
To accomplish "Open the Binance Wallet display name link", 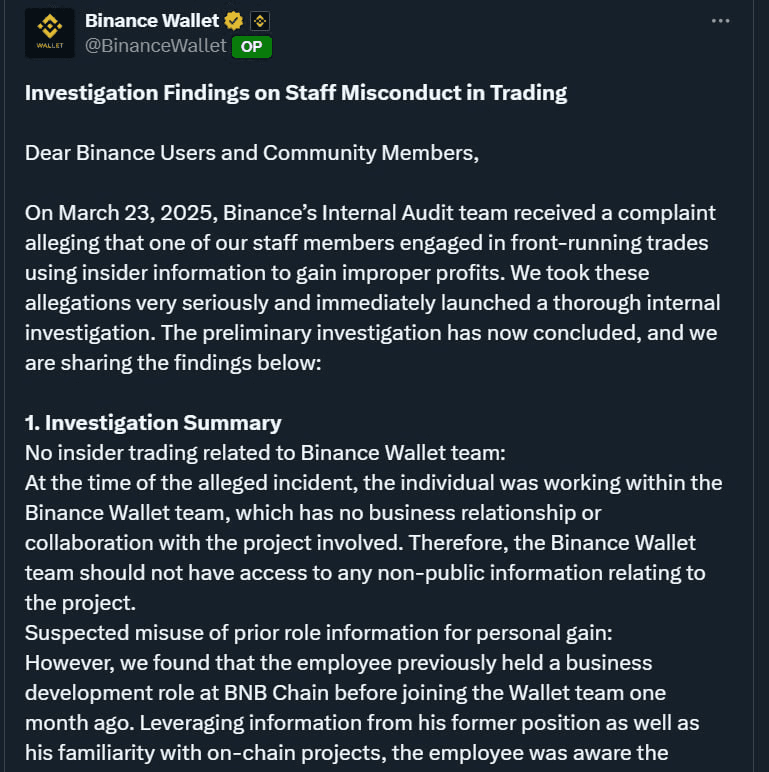I will tap(152, 21).
